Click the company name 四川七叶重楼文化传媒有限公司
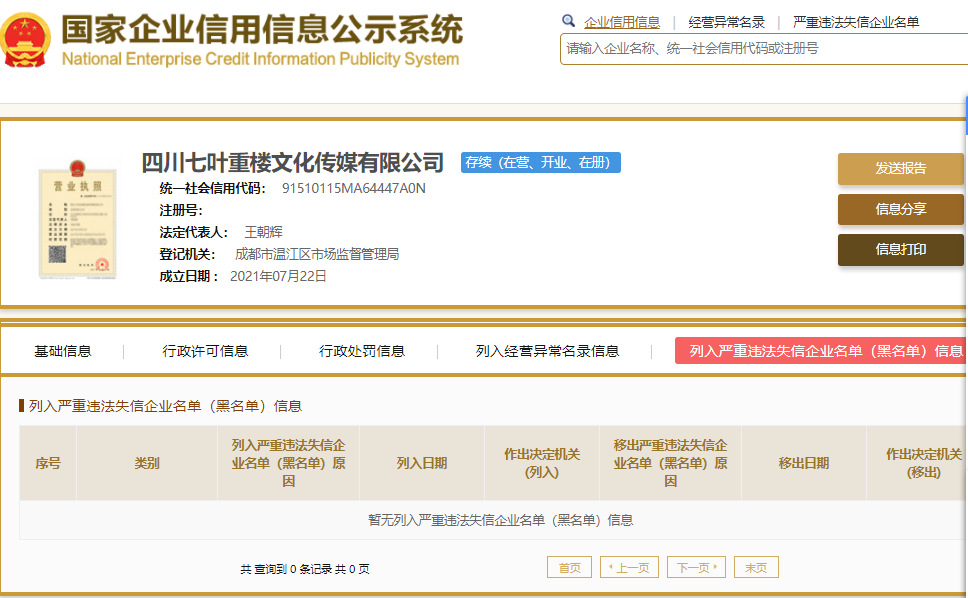The image size is (968, 598). click(293, 162)
